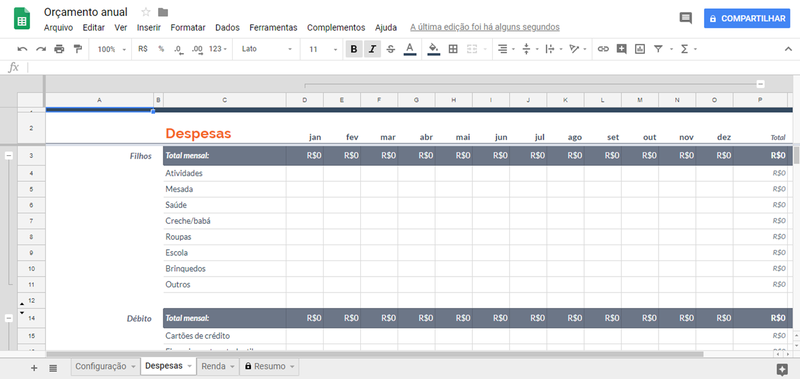Image resolution: width=800 pixels, height=379 pixels.
Task: Switch to the Resumo sheet tab
Action: point(269,366)
